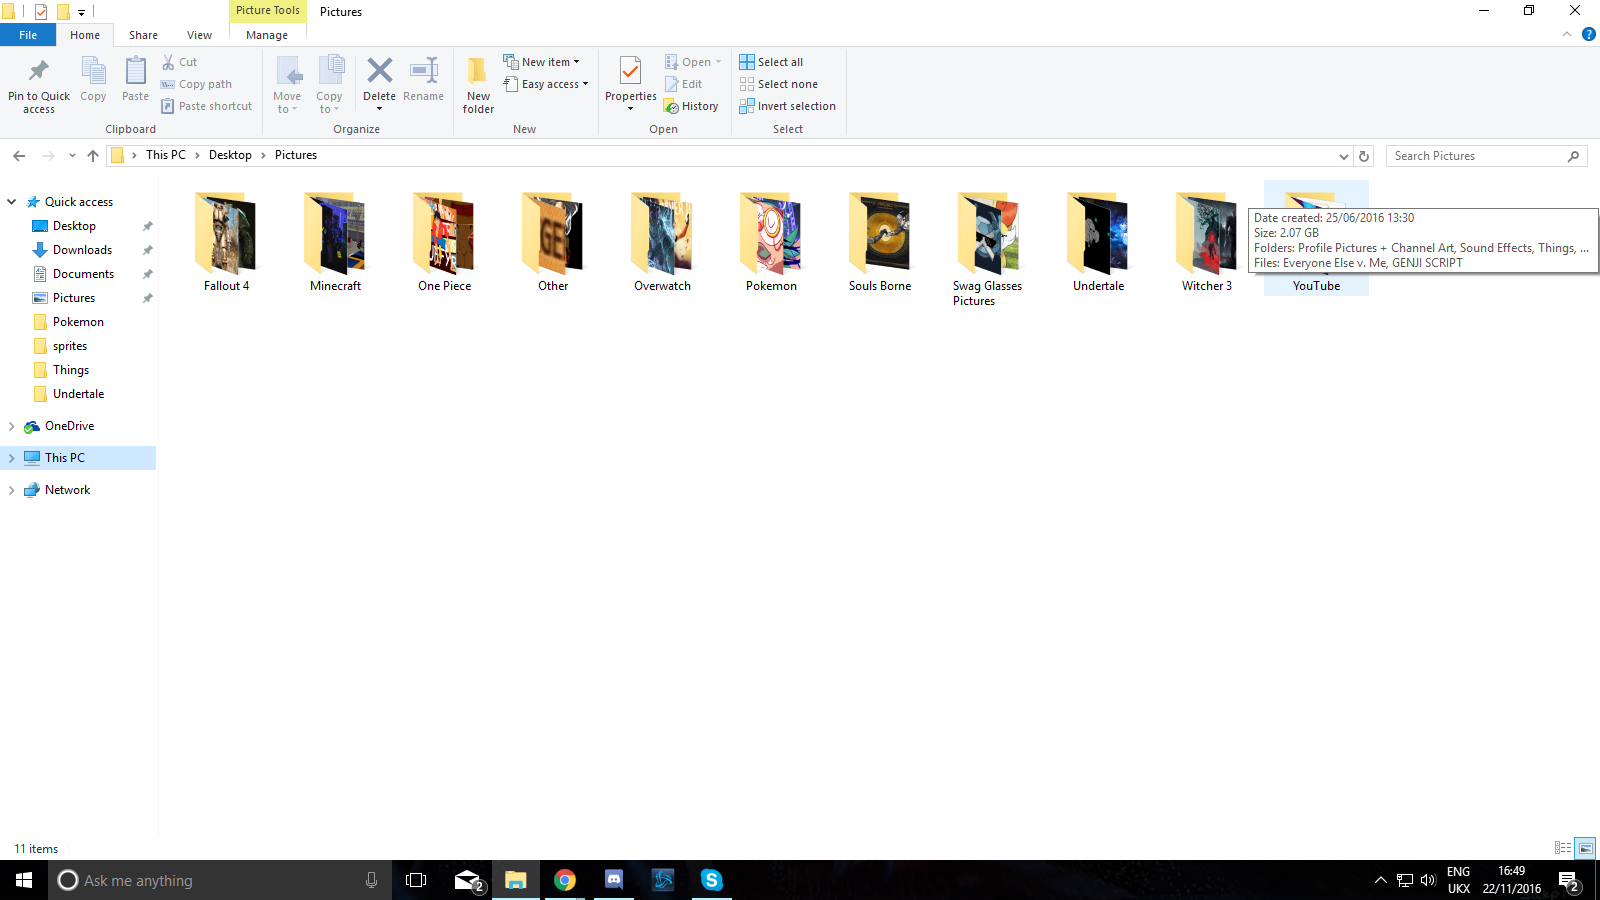
Task: Select the Minecraft folder
Action: tap(335, 241)
